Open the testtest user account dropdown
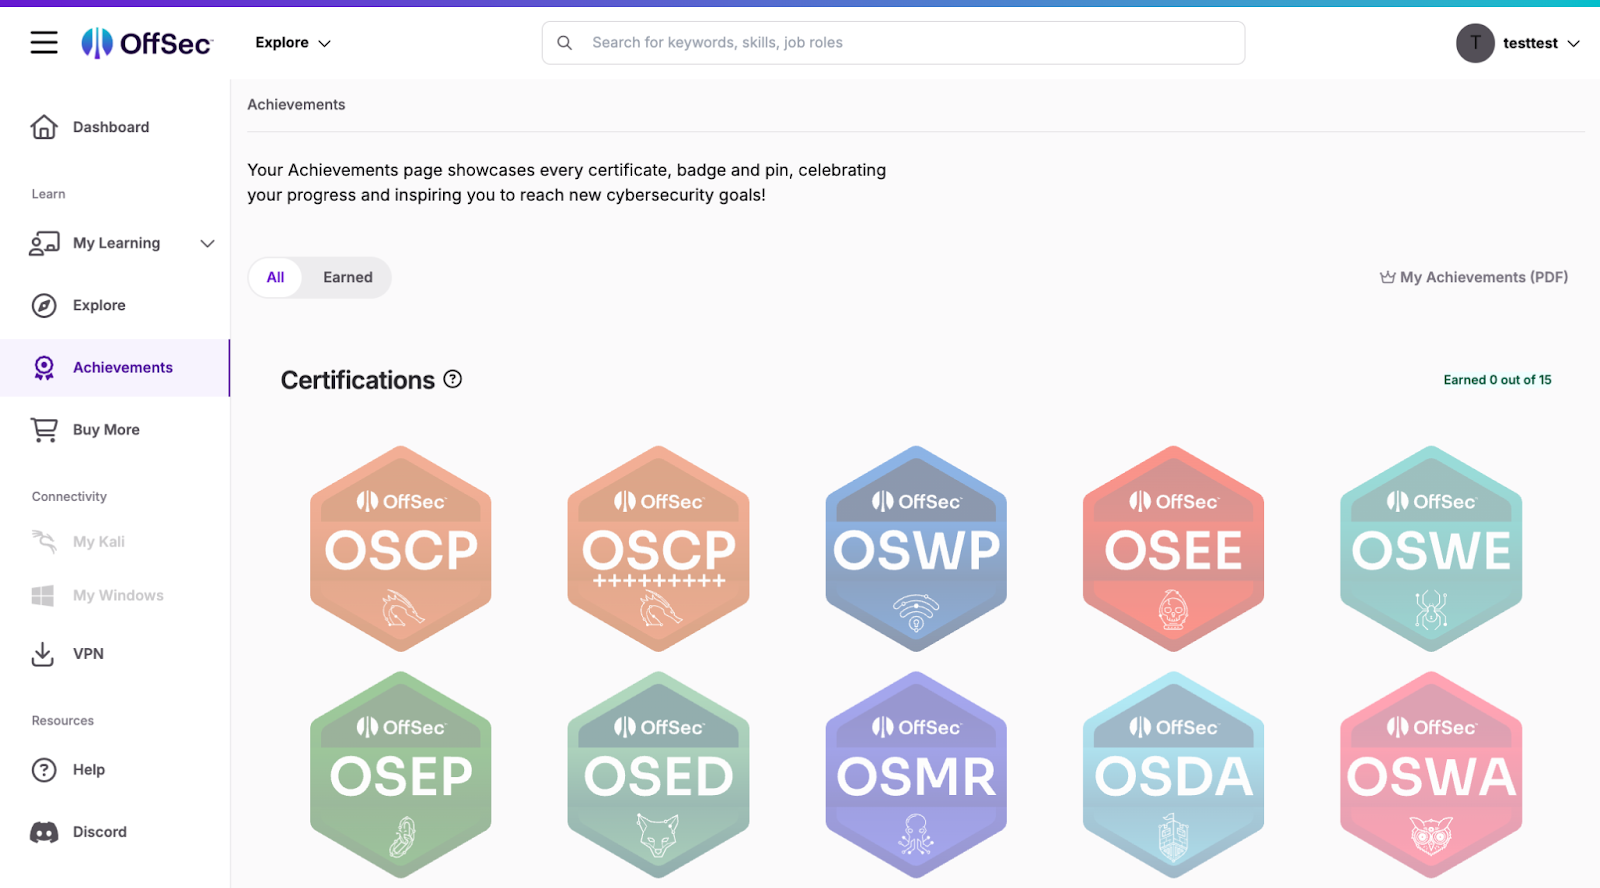The width and height of the screenshot is (1600, 888). [1517, 43]
